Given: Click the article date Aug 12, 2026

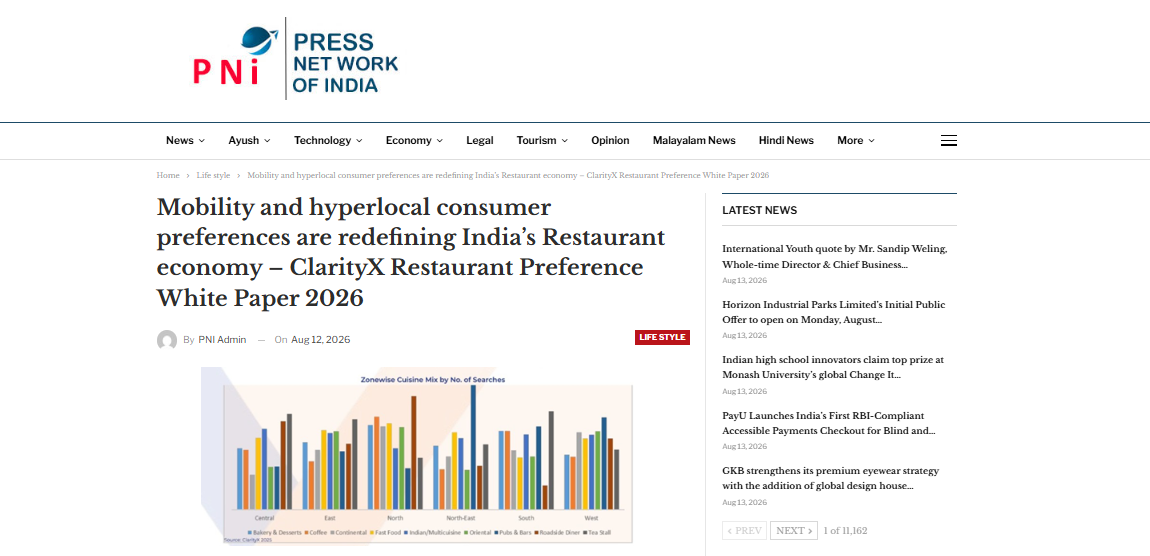Looking at the screenshot, I should tap(321, 340).
